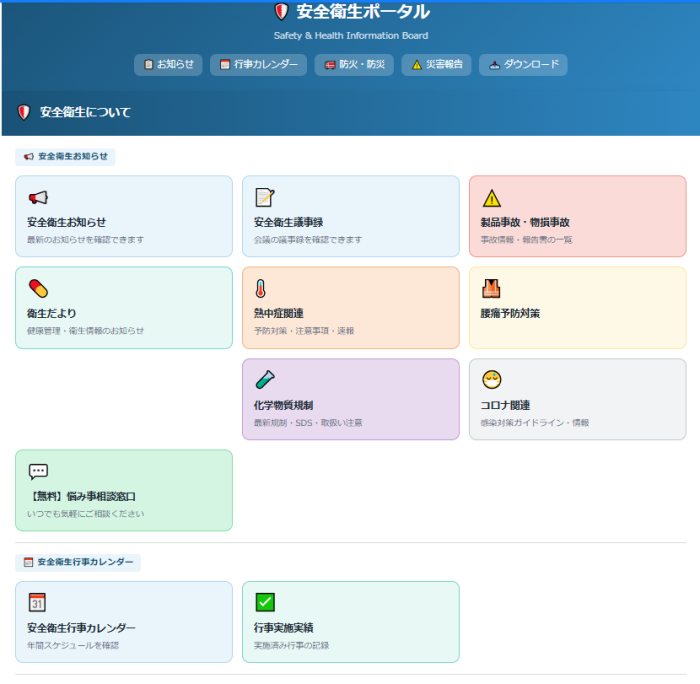The height and width of the screenshot is (684, 700).
Task: Click text いつでも気軽にご相談ください
Action: [x=86, y=514]
